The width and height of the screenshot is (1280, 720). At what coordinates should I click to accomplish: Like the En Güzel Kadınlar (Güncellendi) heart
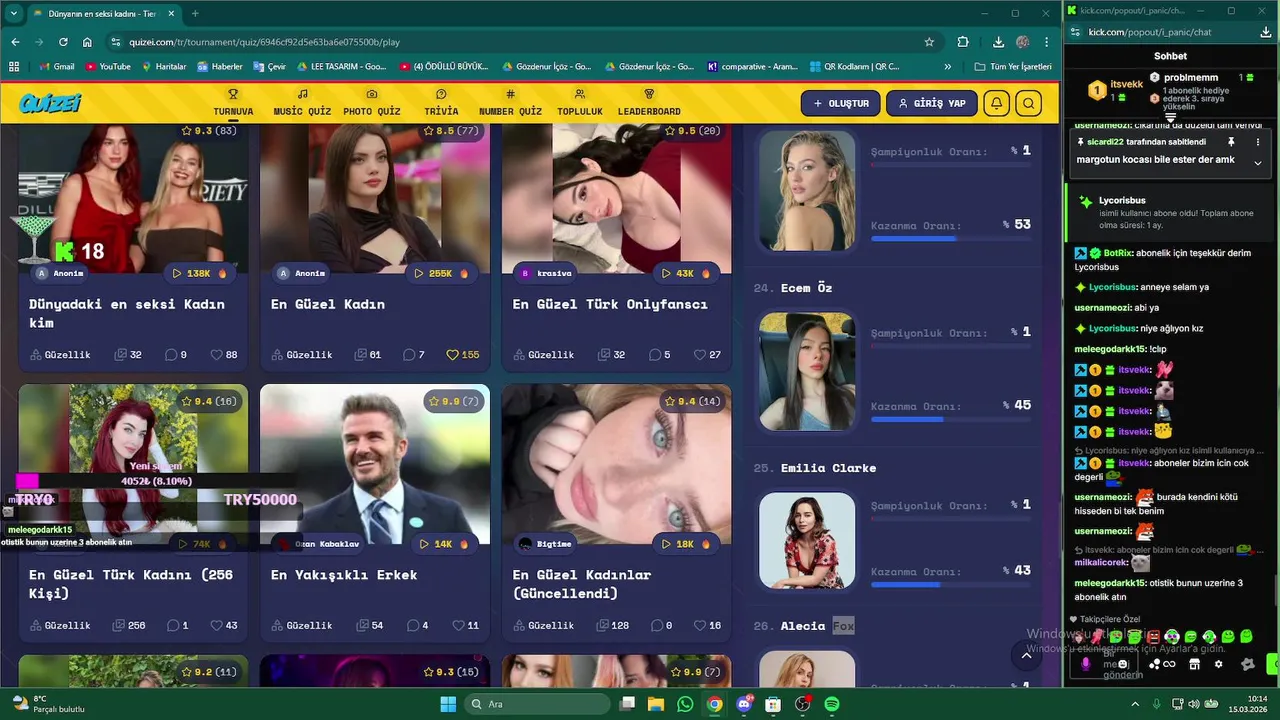[699, 626]
